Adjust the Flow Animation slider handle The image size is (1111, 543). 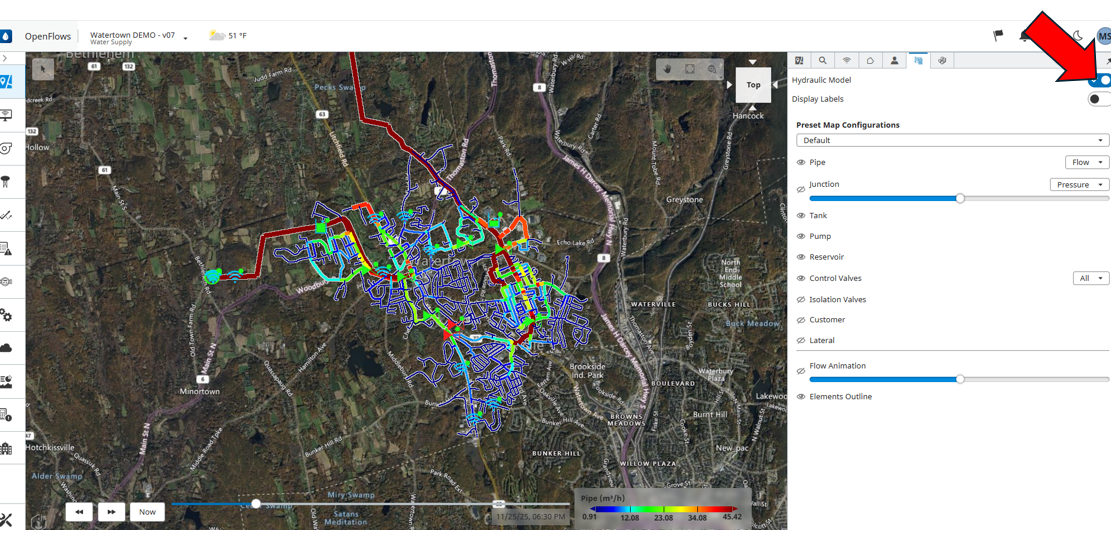pos(960,379)
